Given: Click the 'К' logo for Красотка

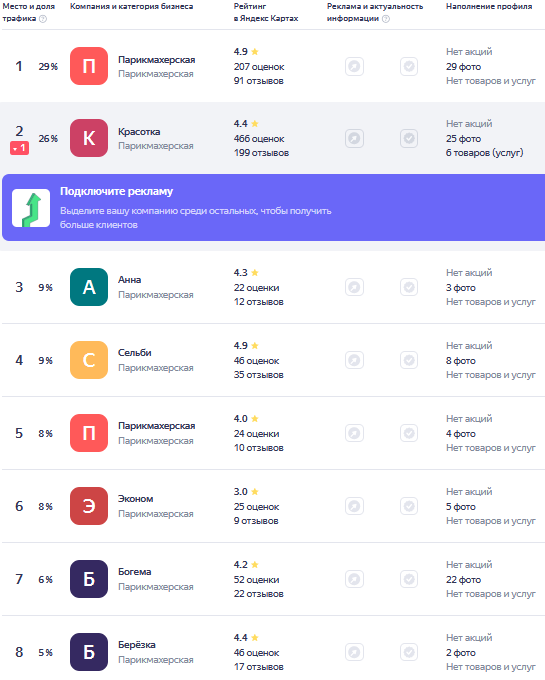Looking at the screenshot, I should point(89,138).
